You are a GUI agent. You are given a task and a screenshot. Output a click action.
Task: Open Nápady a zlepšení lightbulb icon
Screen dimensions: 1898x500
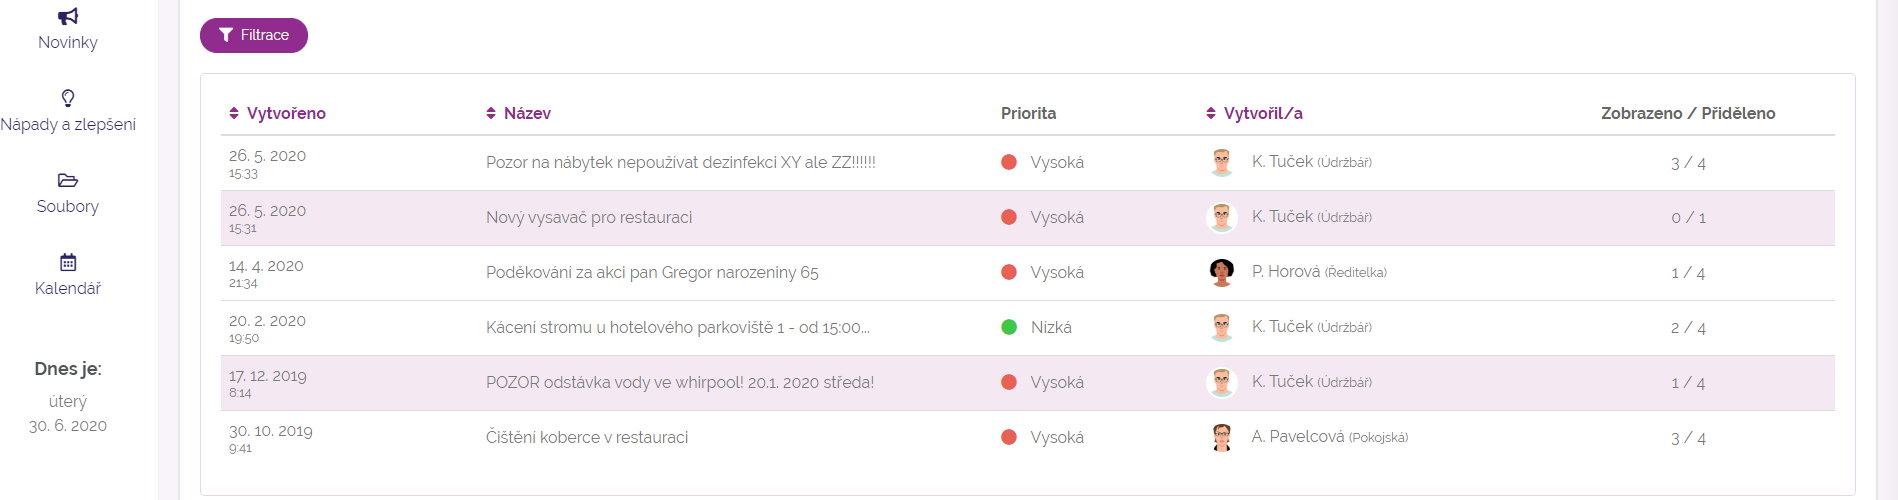click(68, 98)
